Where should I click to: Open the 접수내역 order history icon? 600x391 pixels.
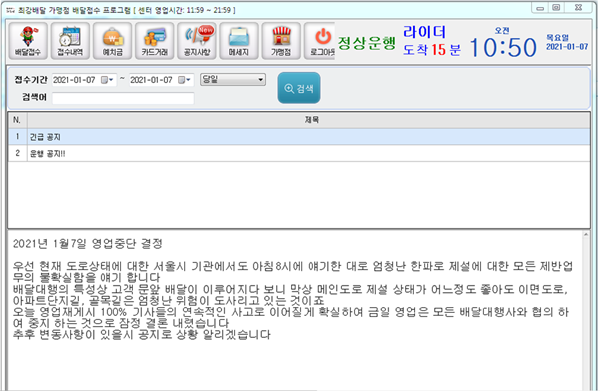pos(70,41)
